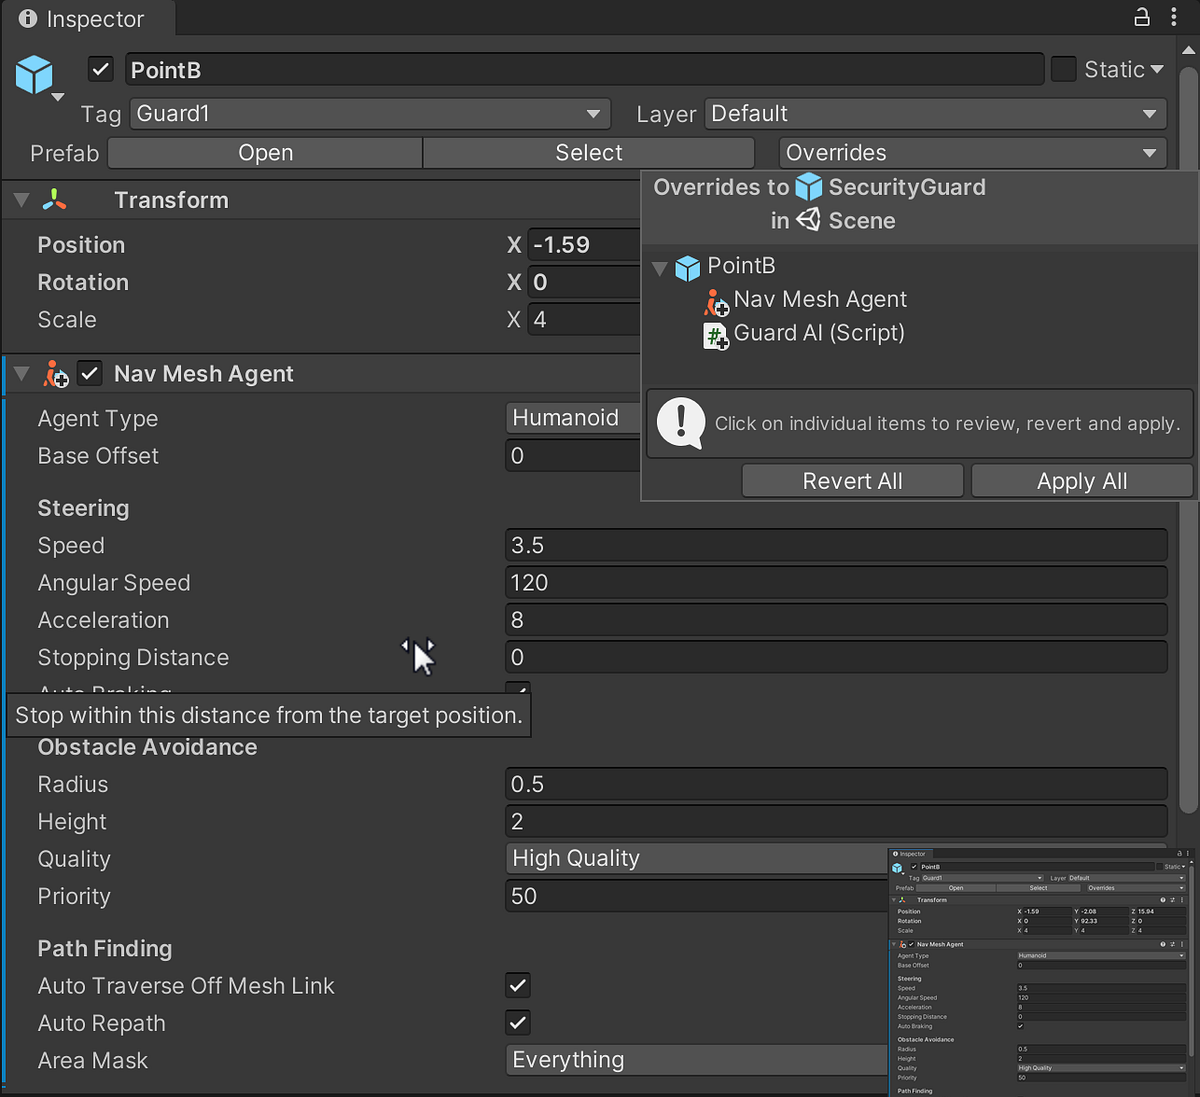The height and width of the screenshot is (1097, 1200).
Task: Click the Nav Mesh Agent component icon
Action: pyautogui.click(x=55, y=374)
